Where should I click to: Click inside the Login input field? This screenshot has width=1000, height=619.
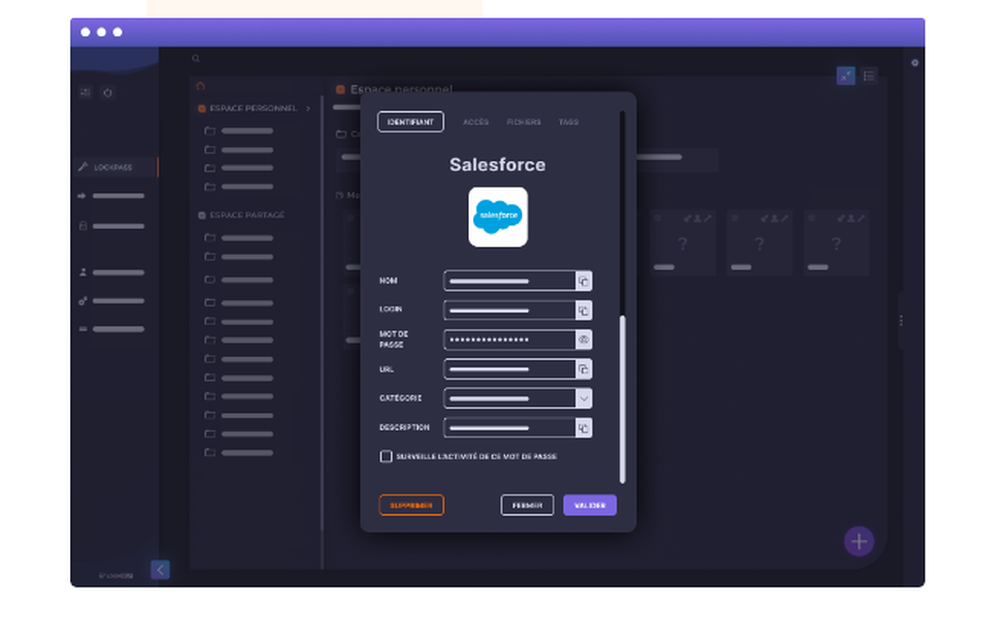[510, 310]
